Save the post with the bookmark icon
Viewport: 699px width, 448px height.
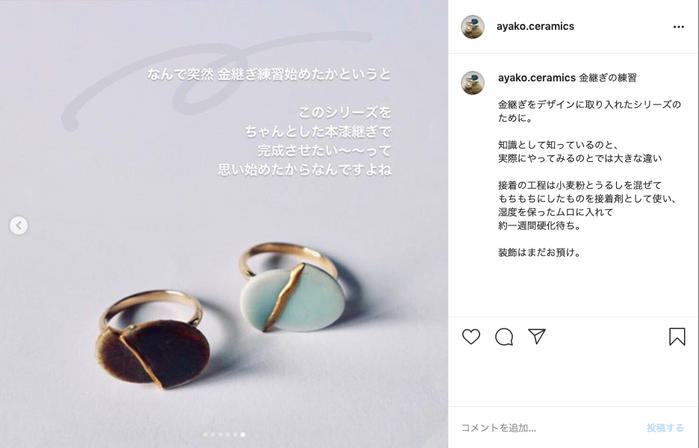click(x=677, y=337)
